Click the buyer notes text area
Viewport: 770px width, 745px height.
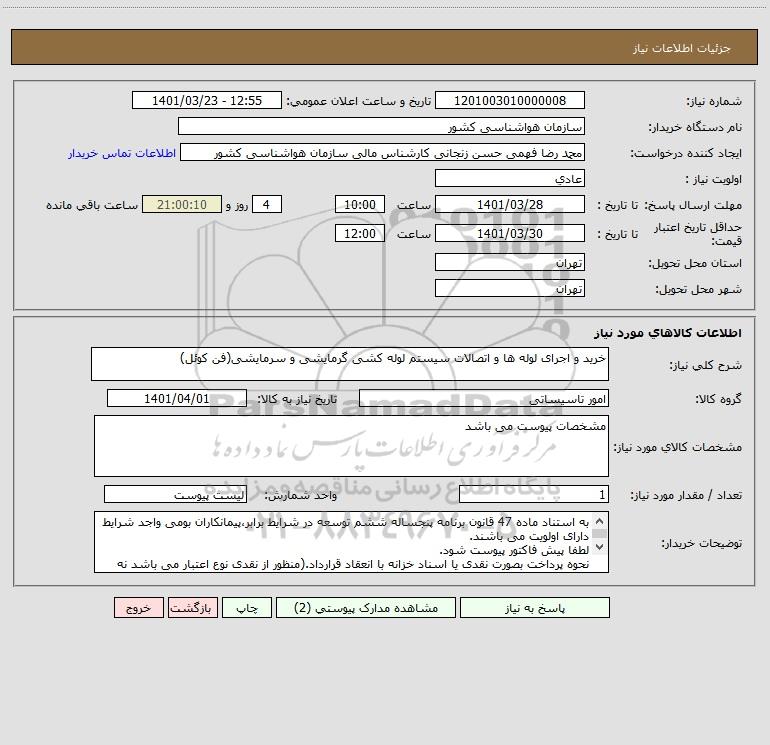coord(351,542)
